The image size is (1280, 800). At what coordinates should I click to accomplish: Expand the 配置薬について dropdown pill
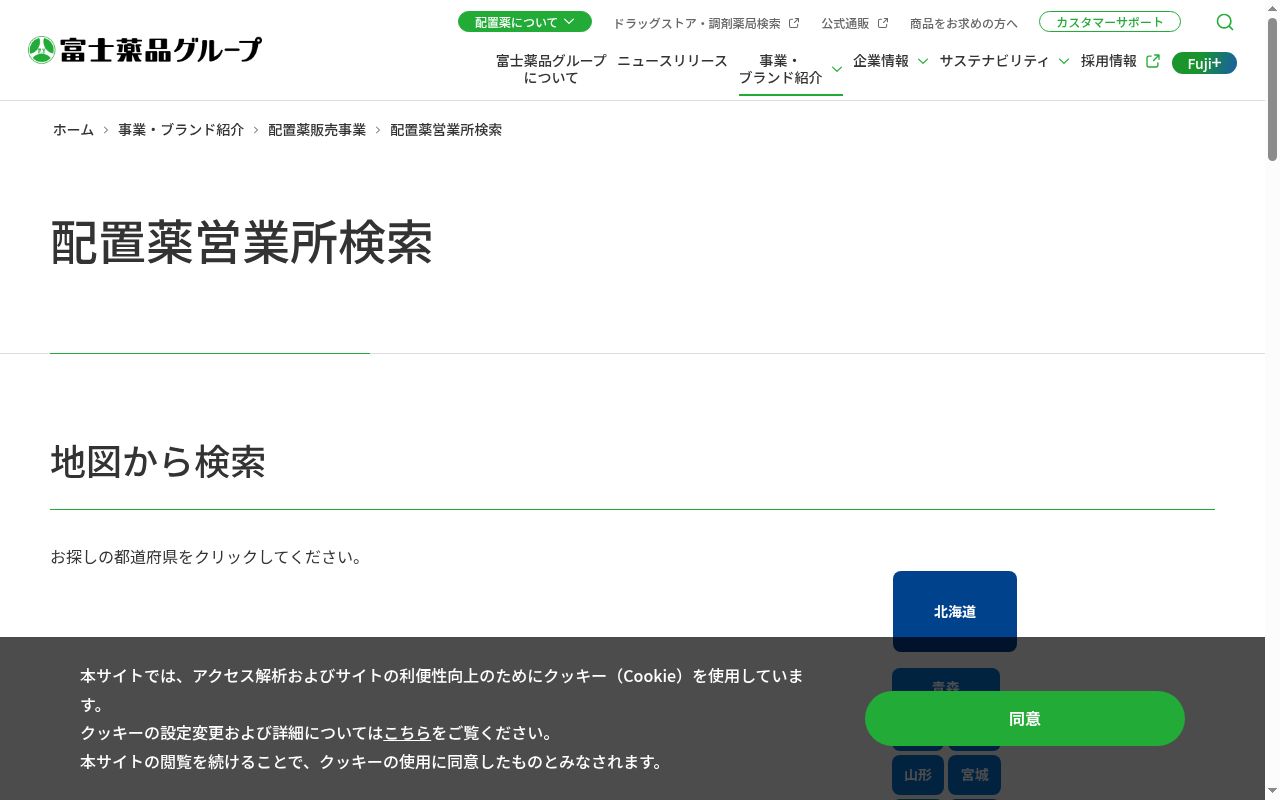(x=525, y=22)
